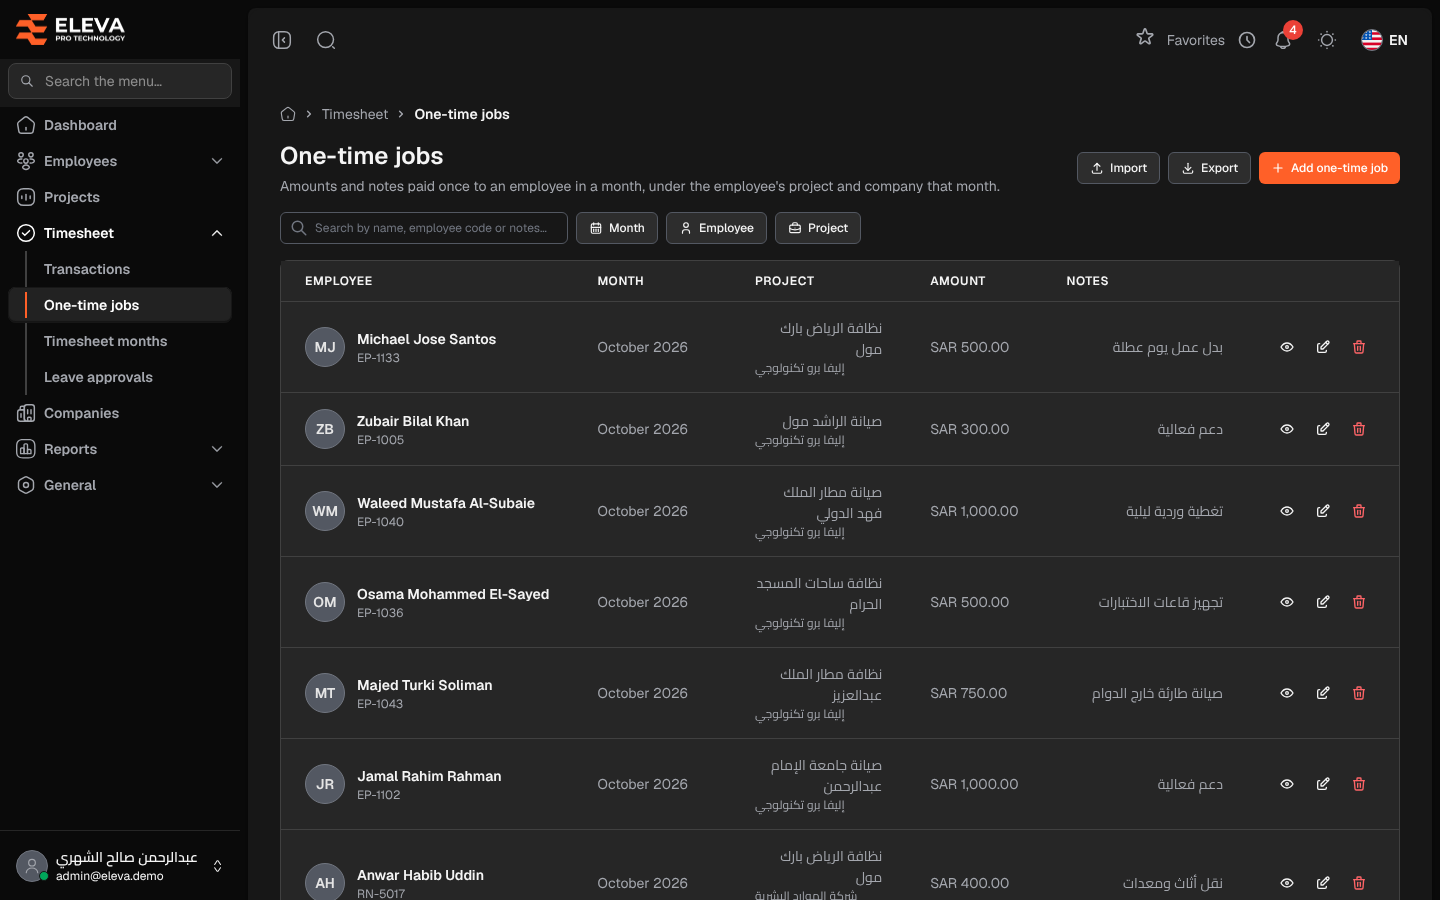Collapse the sidebar panel icon

[x=282, y=40]
